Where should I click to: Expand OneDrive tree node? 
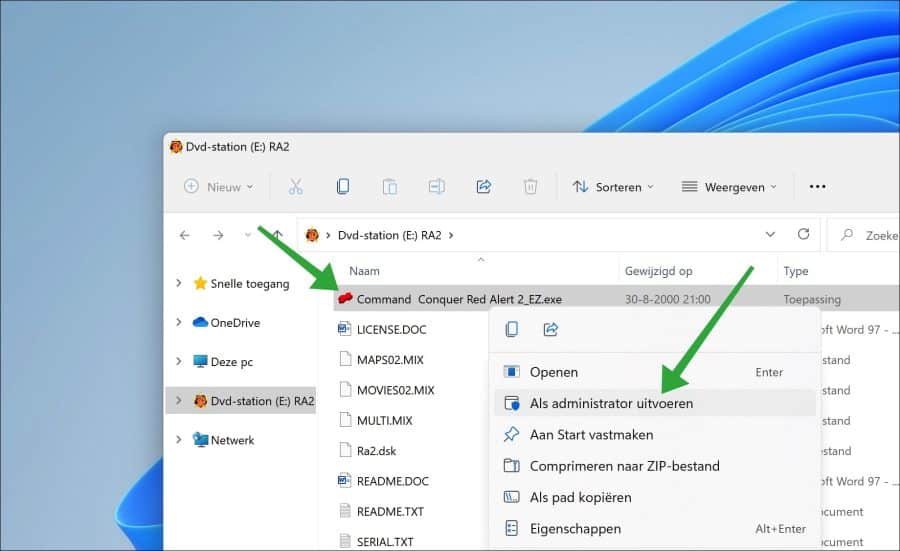[179, 322]
